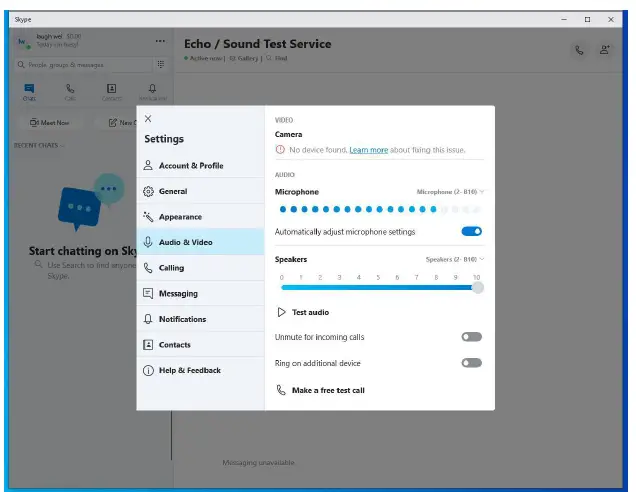Open Contacts settings section
Screen dimensions: 636x492
[x=200, y=344]
